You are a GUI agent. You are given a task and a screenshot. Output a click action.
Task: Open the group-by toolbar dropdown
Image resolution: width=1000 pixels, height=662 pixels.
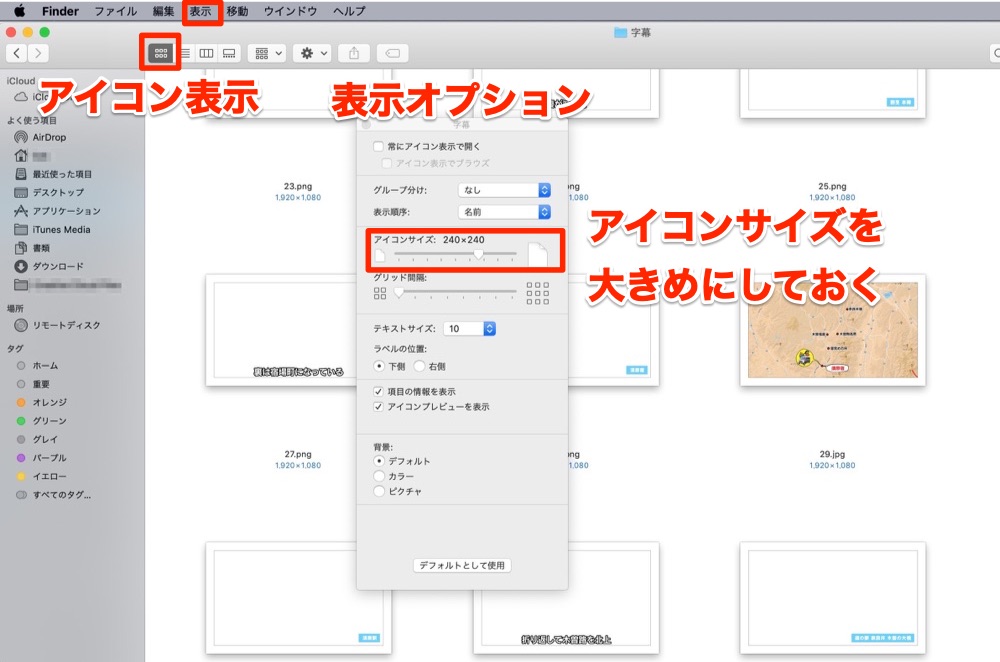click(x=267, y=54)
